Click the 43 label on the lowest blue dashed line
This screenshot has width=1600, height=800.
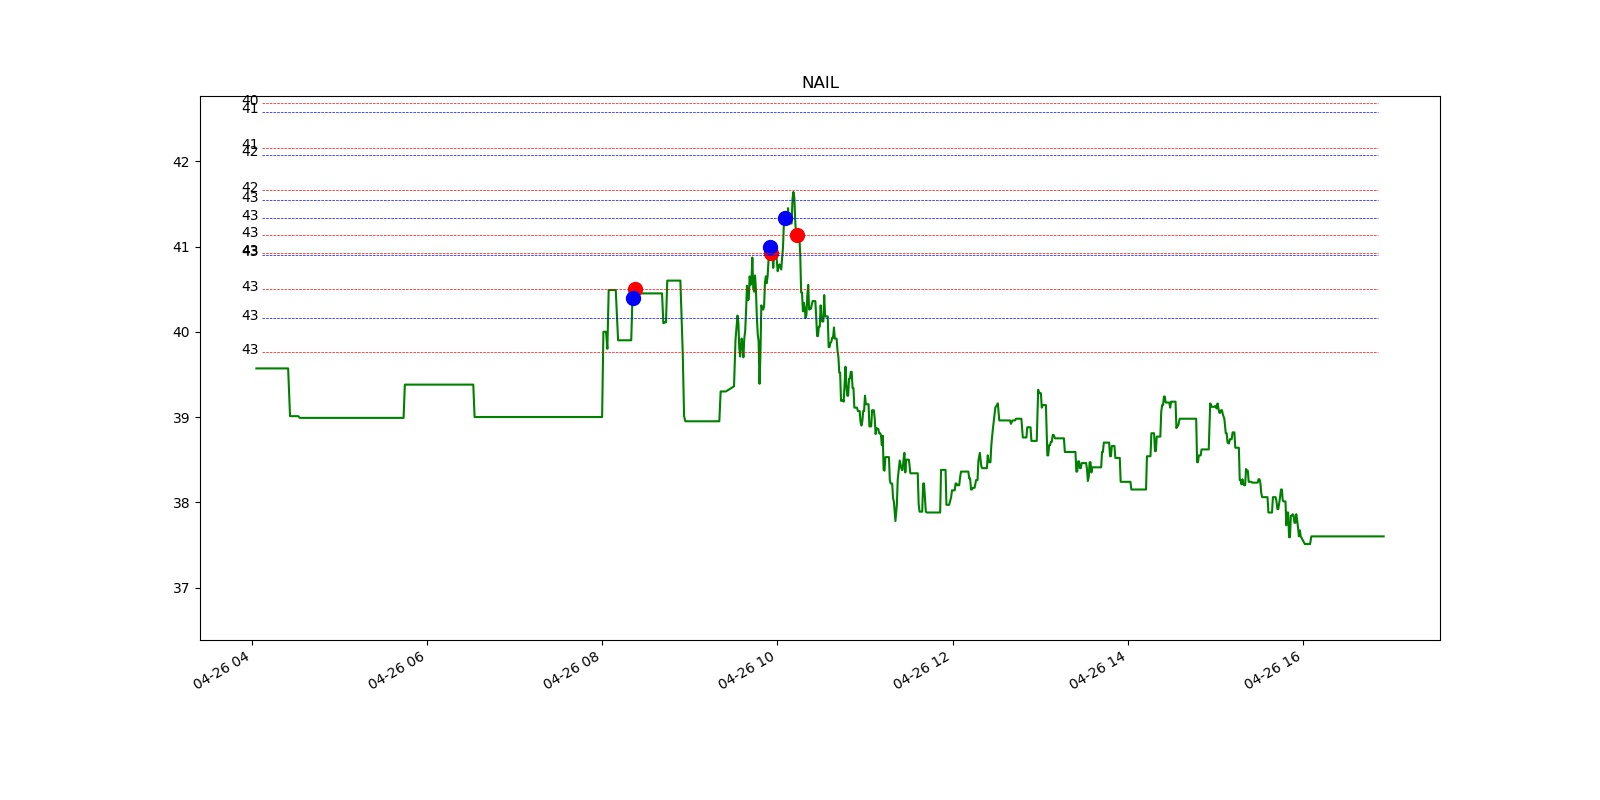pyautogui.click(x=250, y=316)
